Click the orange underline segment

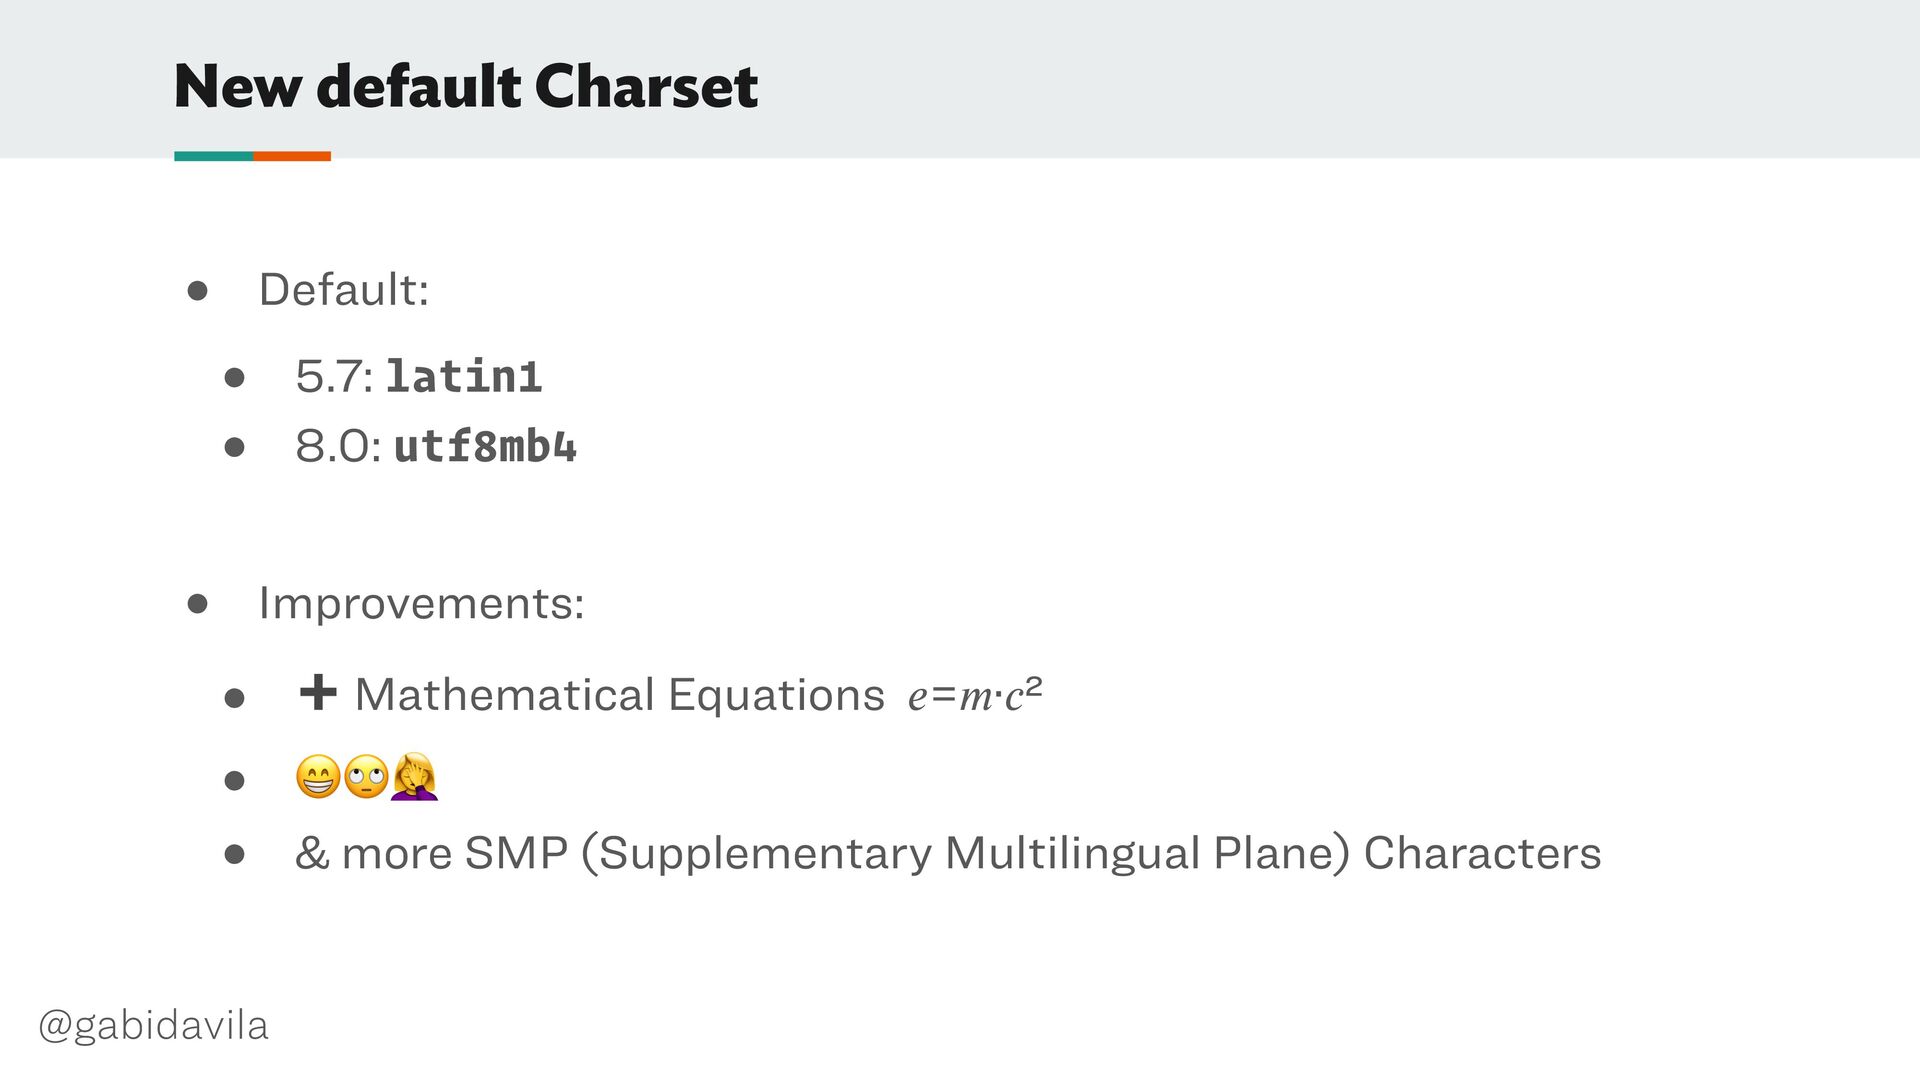292,156
